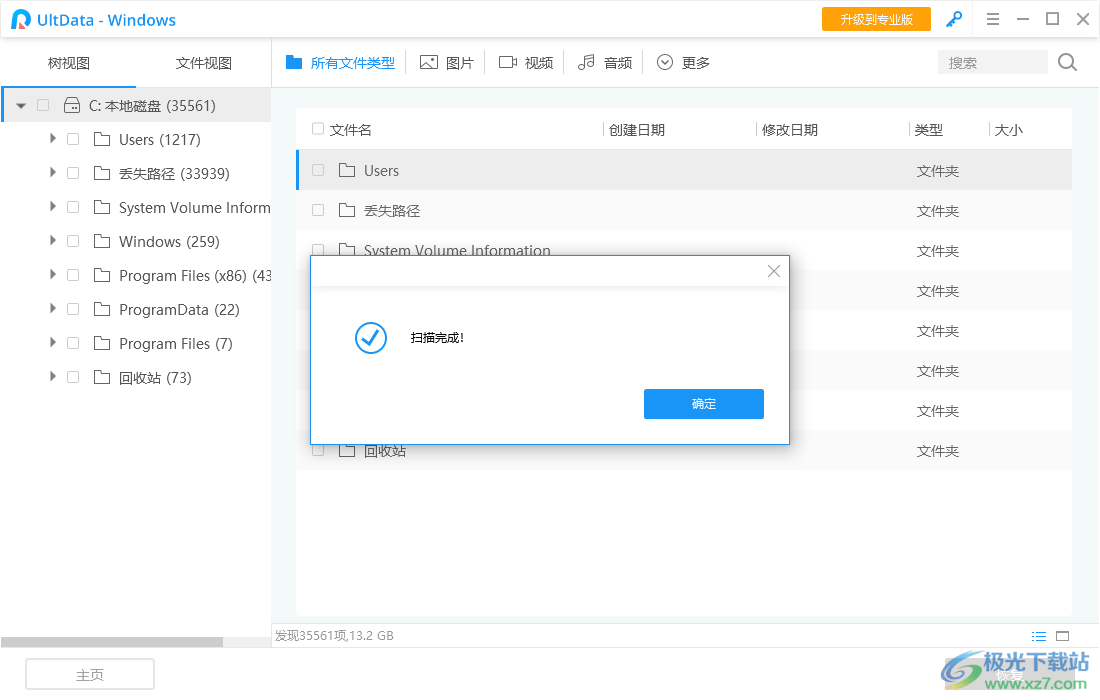Switch to the 文件视图 tab
The image size is (1100, 700).
pos(203,62)
